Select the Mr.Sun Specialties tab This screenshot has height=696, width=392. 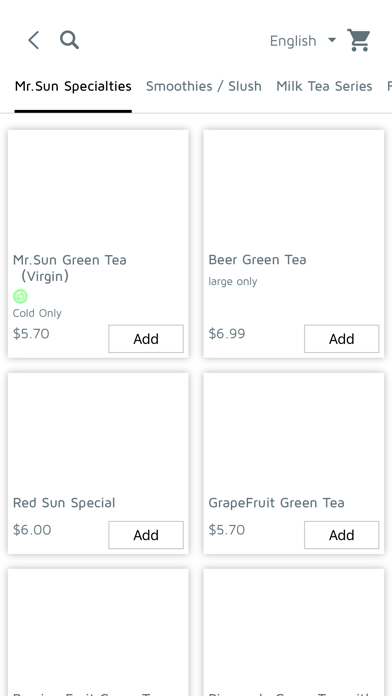[73, 86]
